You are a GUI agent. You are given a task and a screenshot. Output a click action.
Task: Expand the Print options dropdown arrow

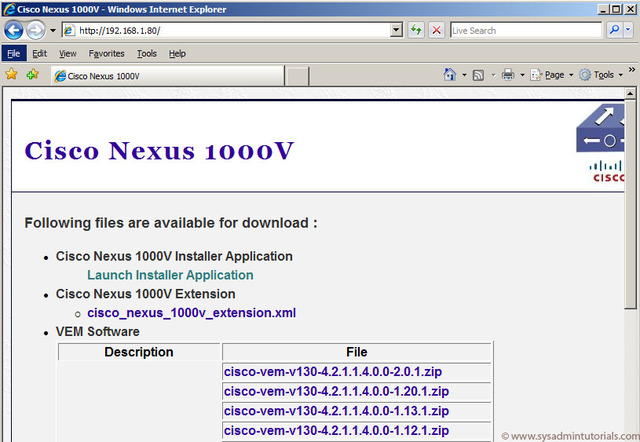[x=522, y=75]
